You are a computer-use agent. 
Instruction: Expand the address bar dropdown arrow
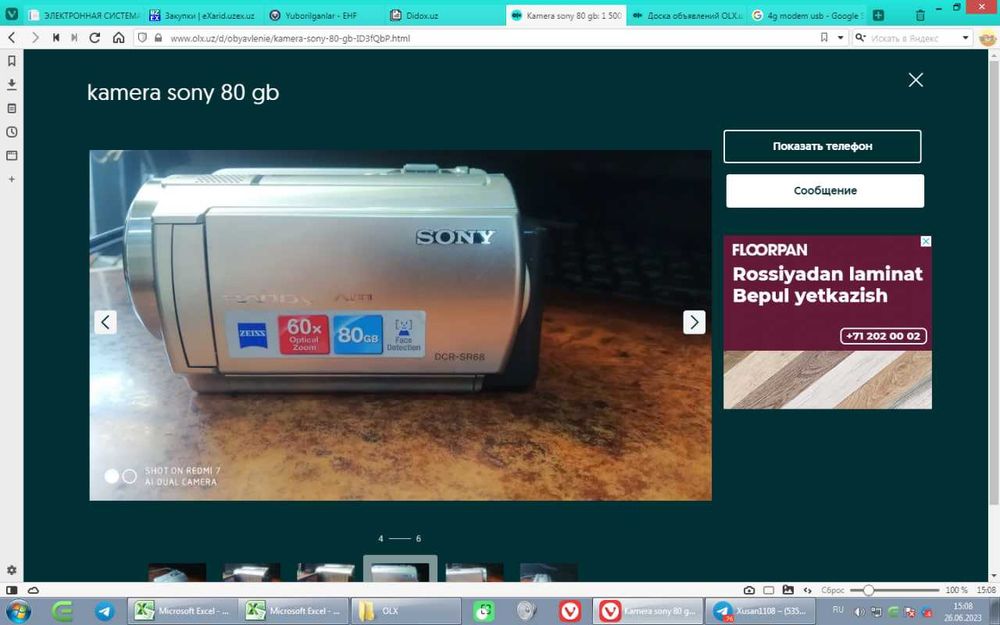pos(841,38)
